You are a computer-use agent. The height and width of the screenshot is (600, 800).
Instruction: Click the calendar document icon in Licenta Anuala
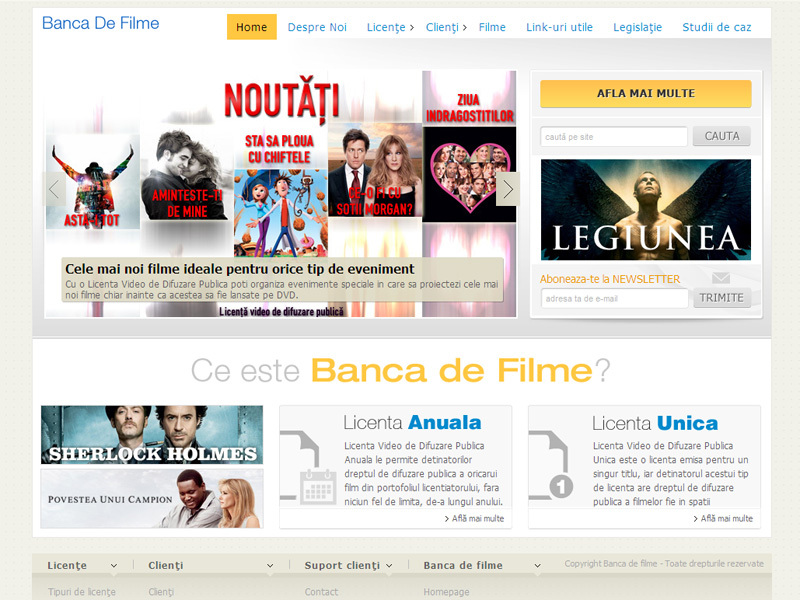click(x=308, y=466)
